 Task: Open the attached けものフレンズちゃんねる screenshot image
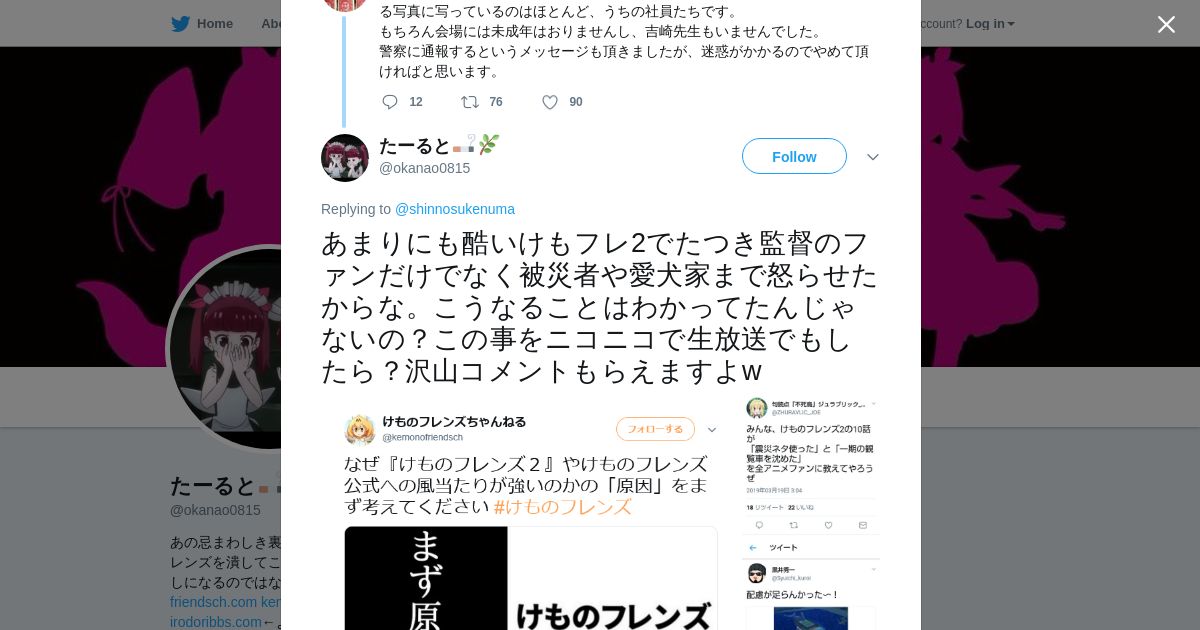531,514
